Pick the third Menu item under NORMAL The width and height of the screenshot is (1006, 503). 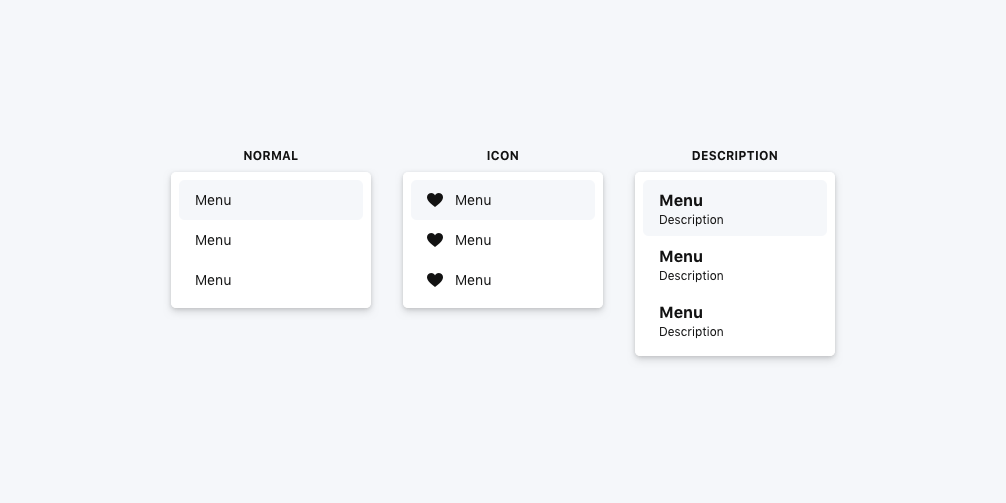pos(213,280)
